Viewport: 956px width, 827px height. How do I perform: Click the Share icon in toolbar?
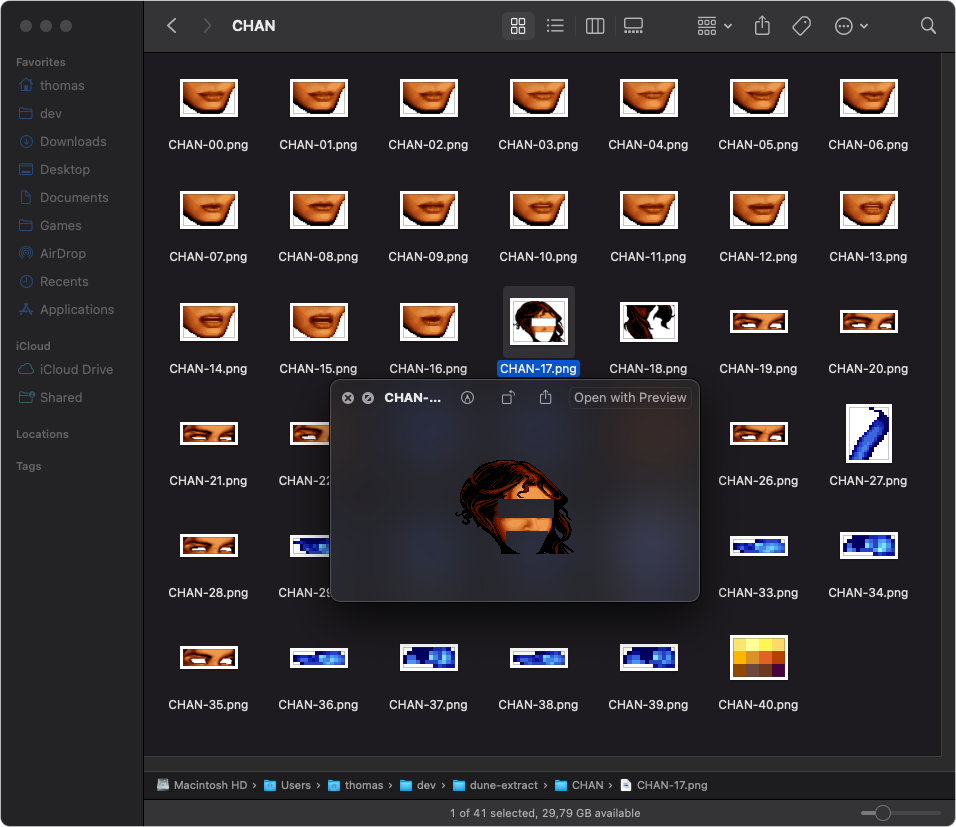[x=762, y=26]
